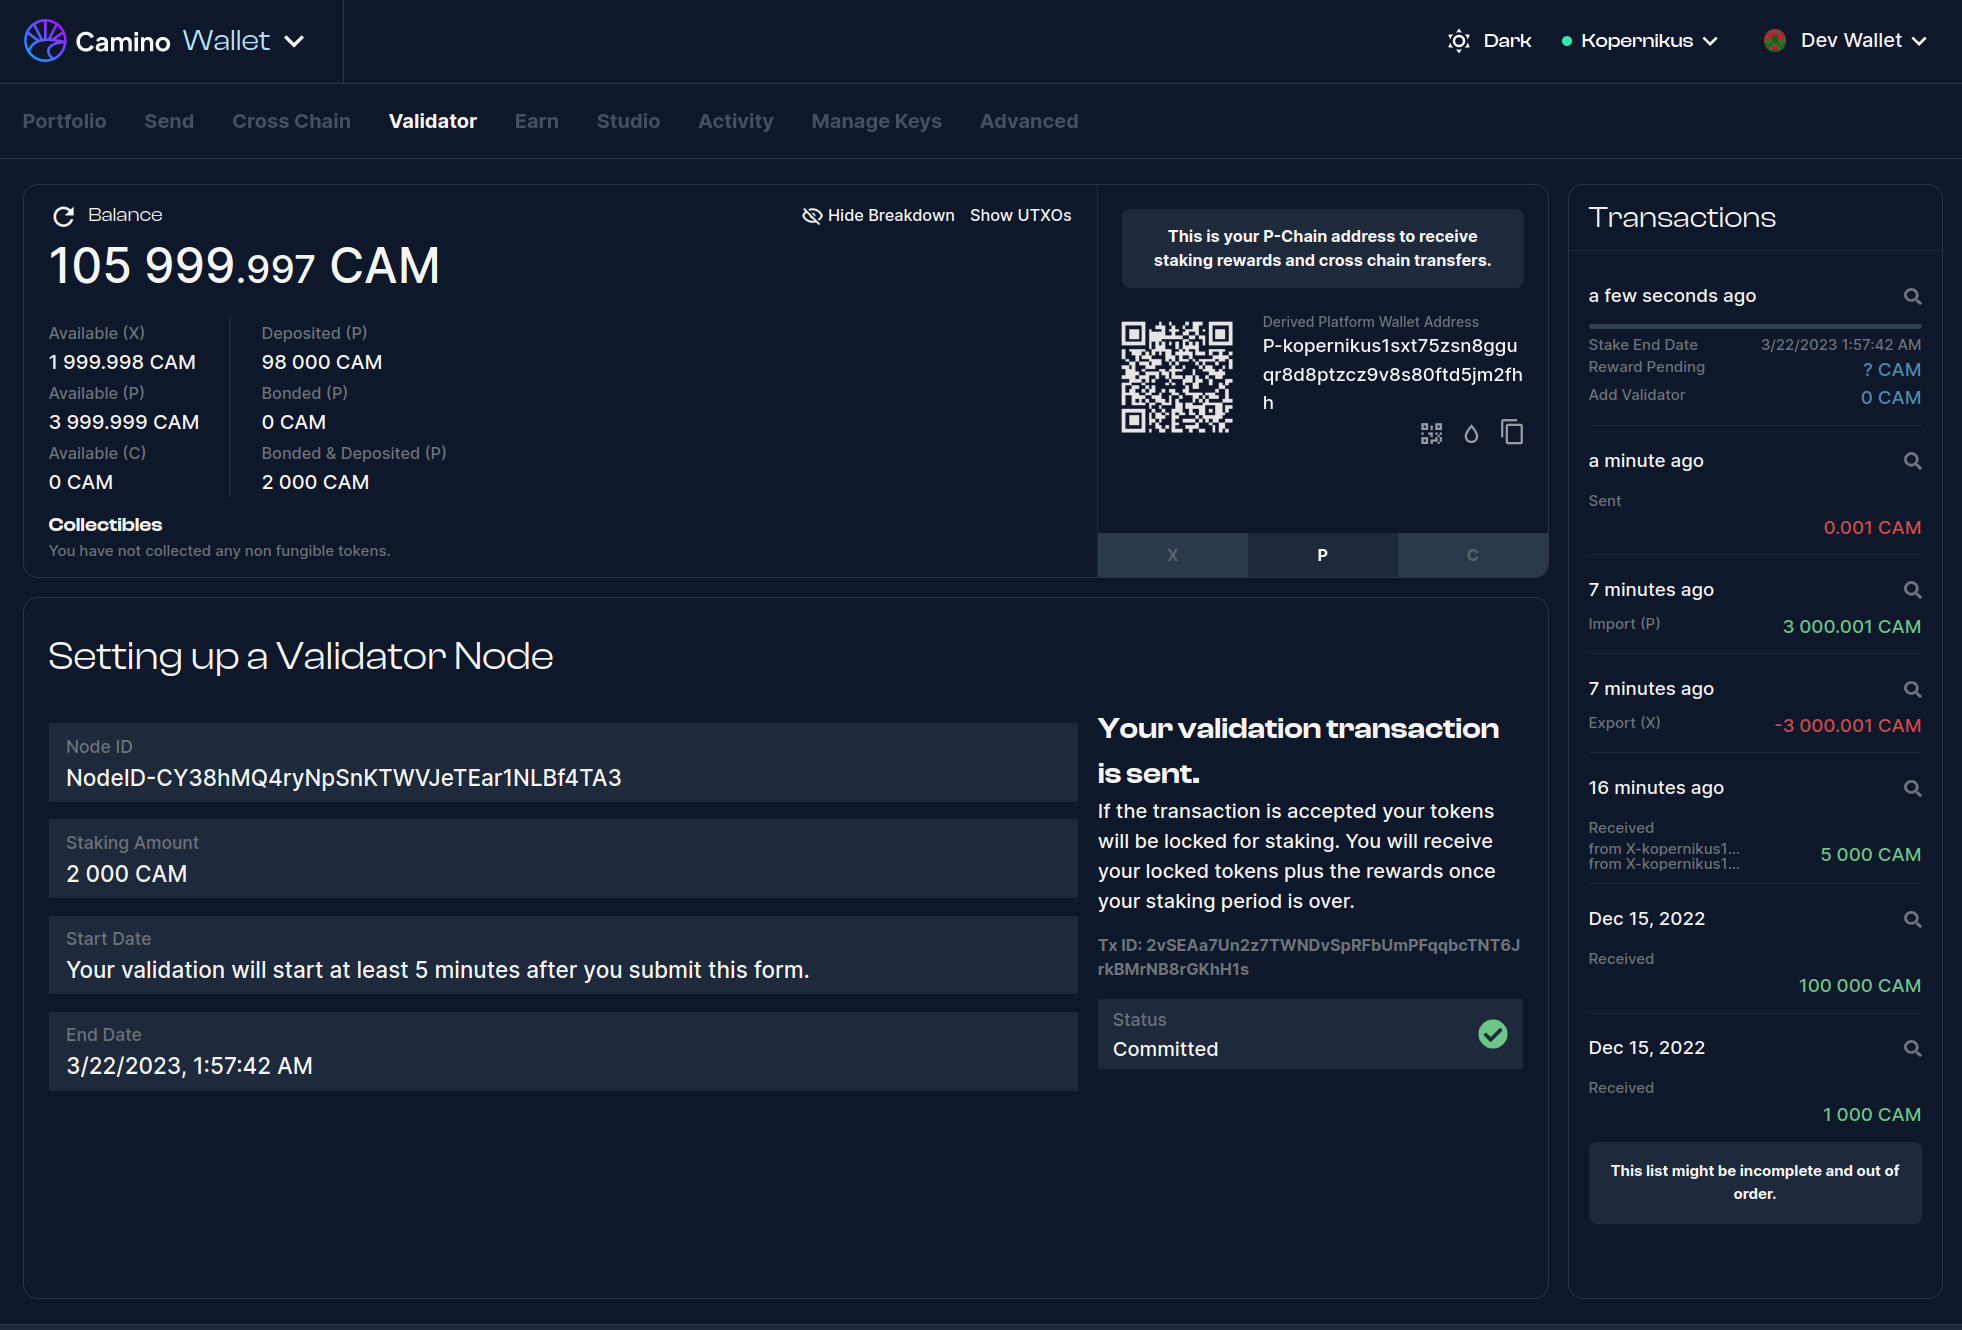This screenshot has height=1330, width=1962.
Task: Open the Kopernikus network dropdown
Action: pyautogui.click(x=1640, y=41)
